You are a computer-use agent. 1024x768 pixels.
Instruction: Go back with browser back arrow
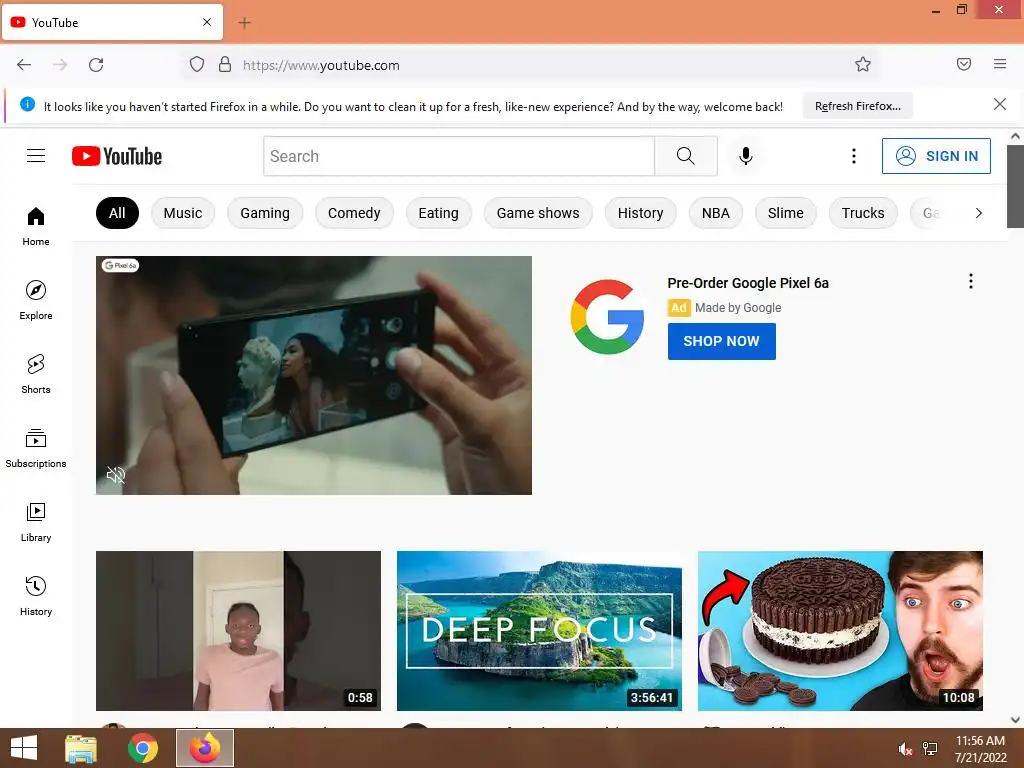coord(24,65)
